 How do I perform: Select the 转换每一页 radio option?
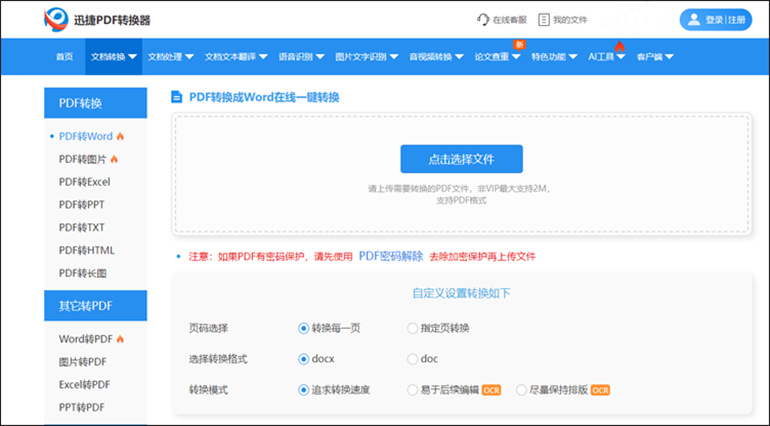coord(303,328)
